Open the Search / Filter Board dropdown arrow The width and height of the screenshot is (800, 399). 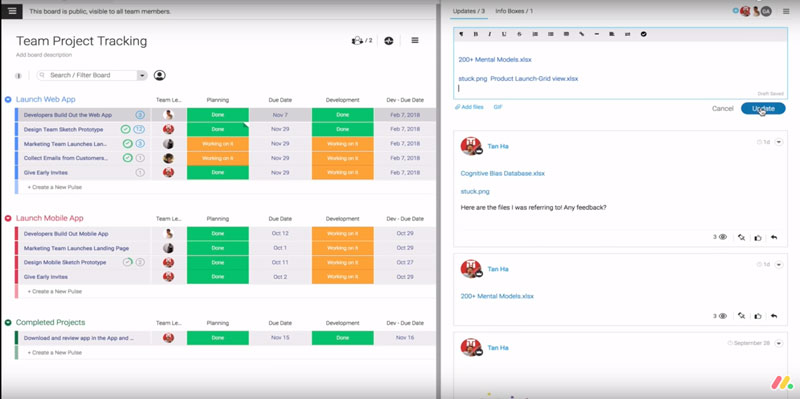coord(142,76)
